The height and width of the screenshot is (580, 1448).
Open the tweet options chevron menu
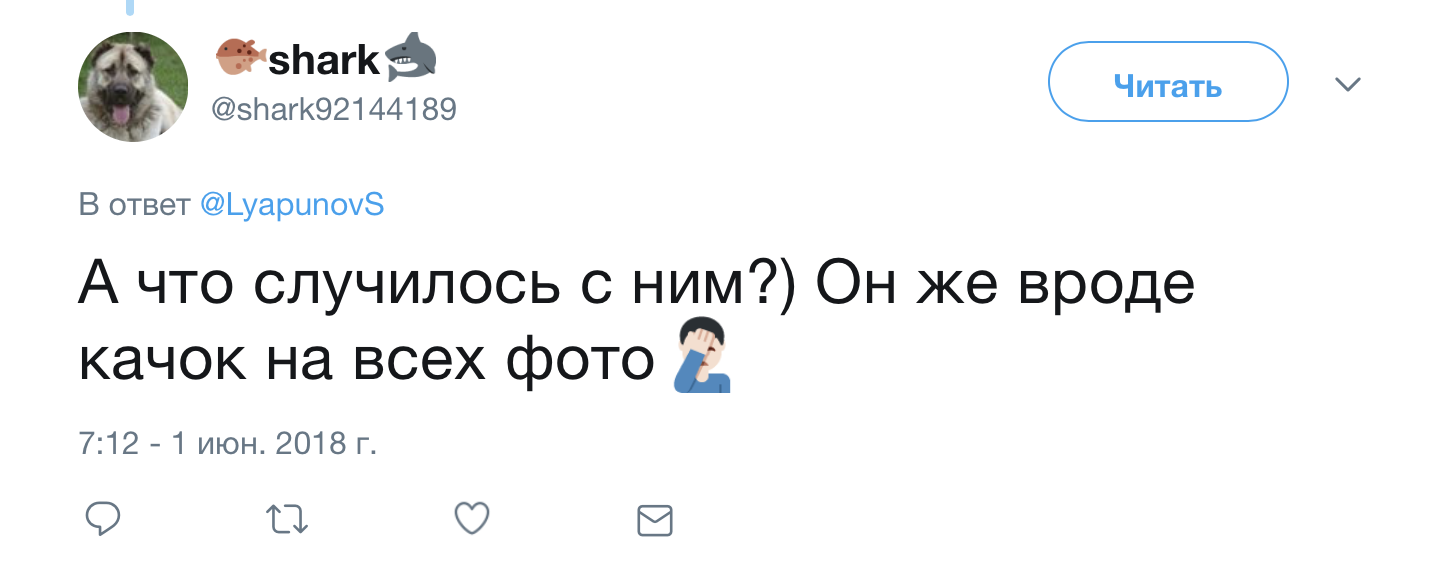[1348, 85]
